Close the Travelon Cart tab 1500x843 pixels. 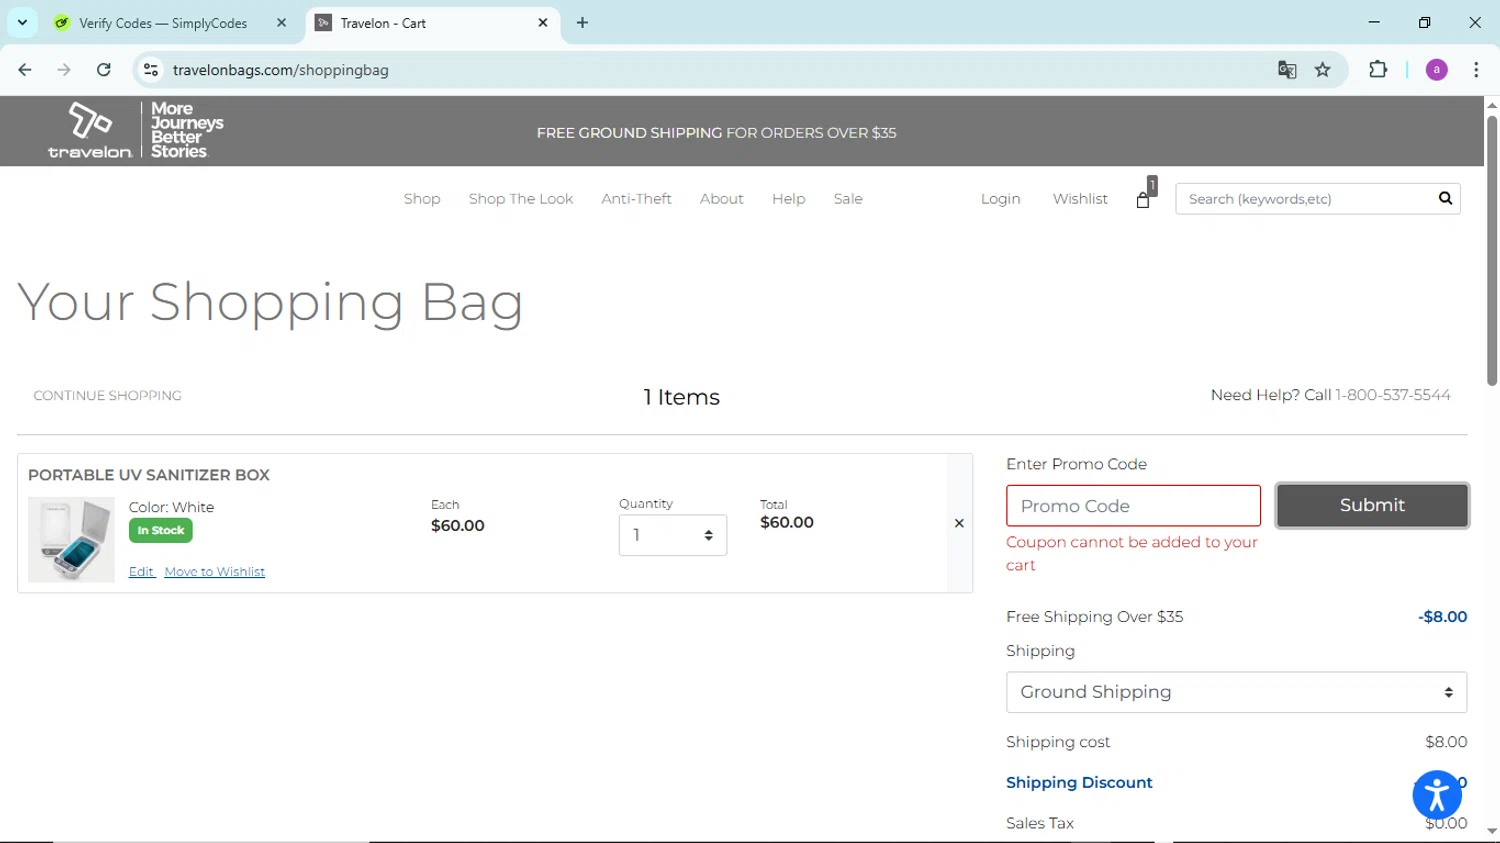[543, 22]
